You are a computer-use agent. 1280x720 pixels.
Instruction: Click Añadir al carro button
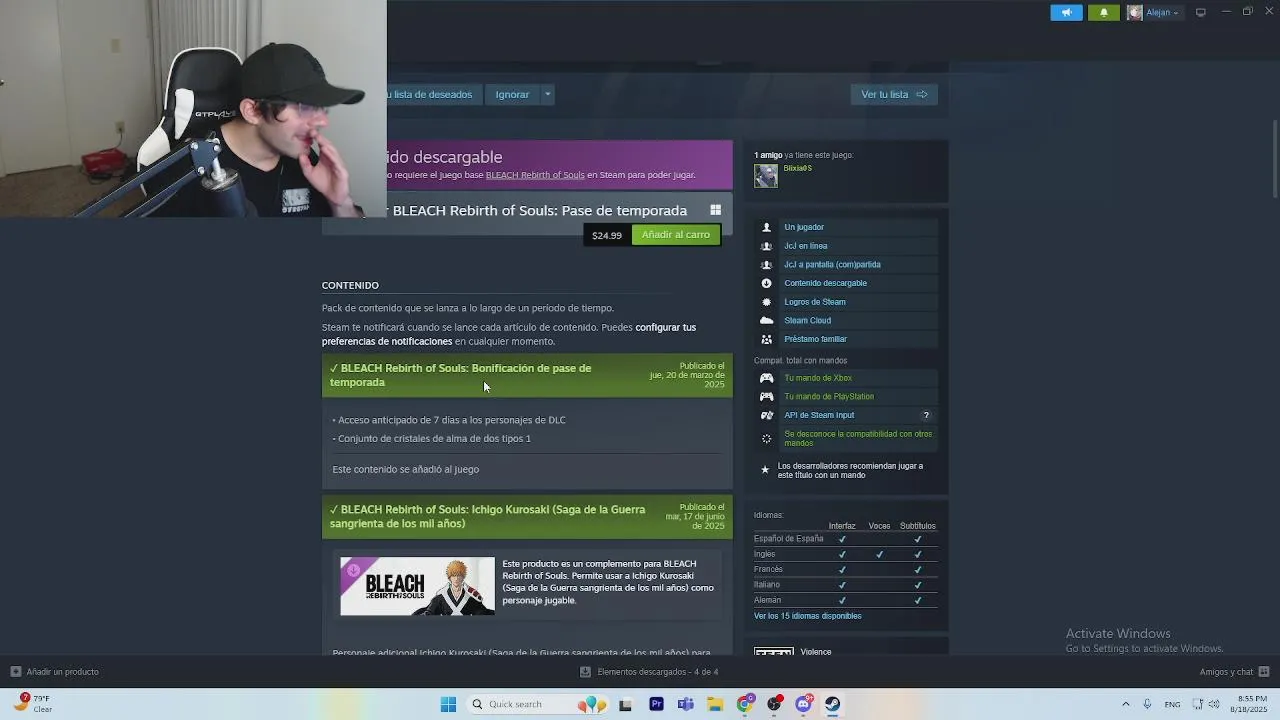pyautogui.click(x=675, y=234)
